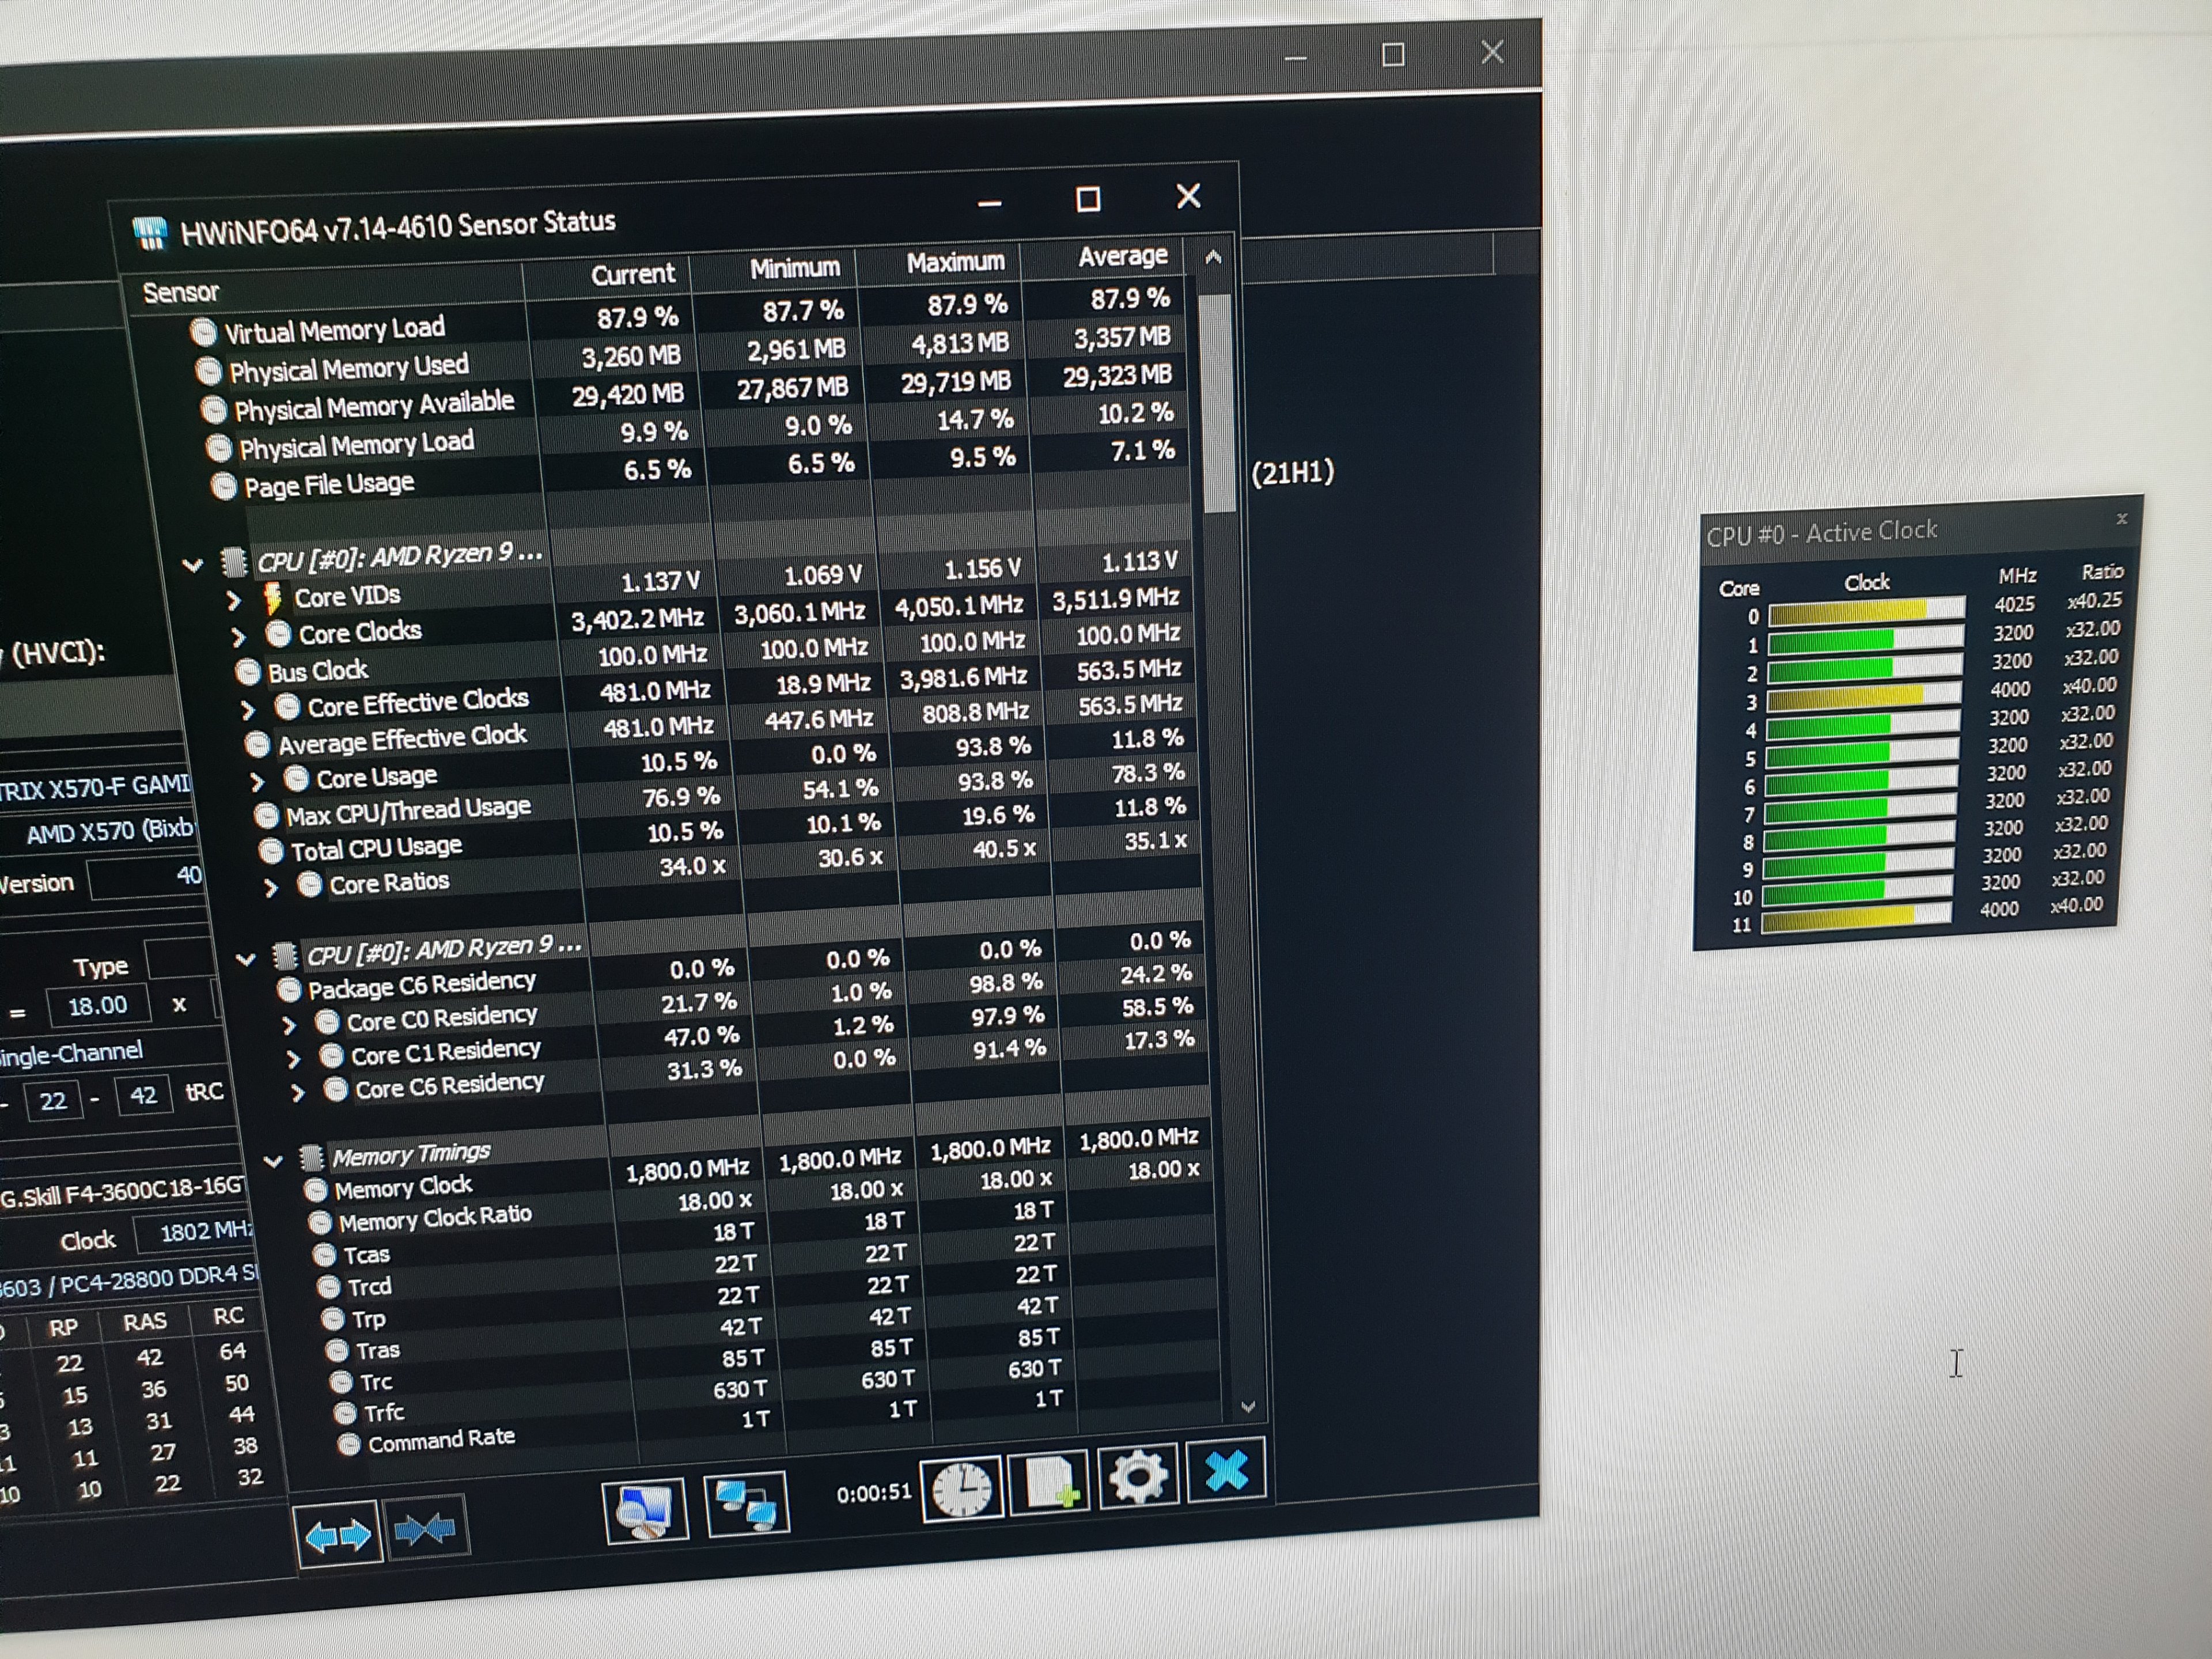Click core 0 clock bar
Image resolution: width=2212 pixels, height=1659 pixels.
1866,610
